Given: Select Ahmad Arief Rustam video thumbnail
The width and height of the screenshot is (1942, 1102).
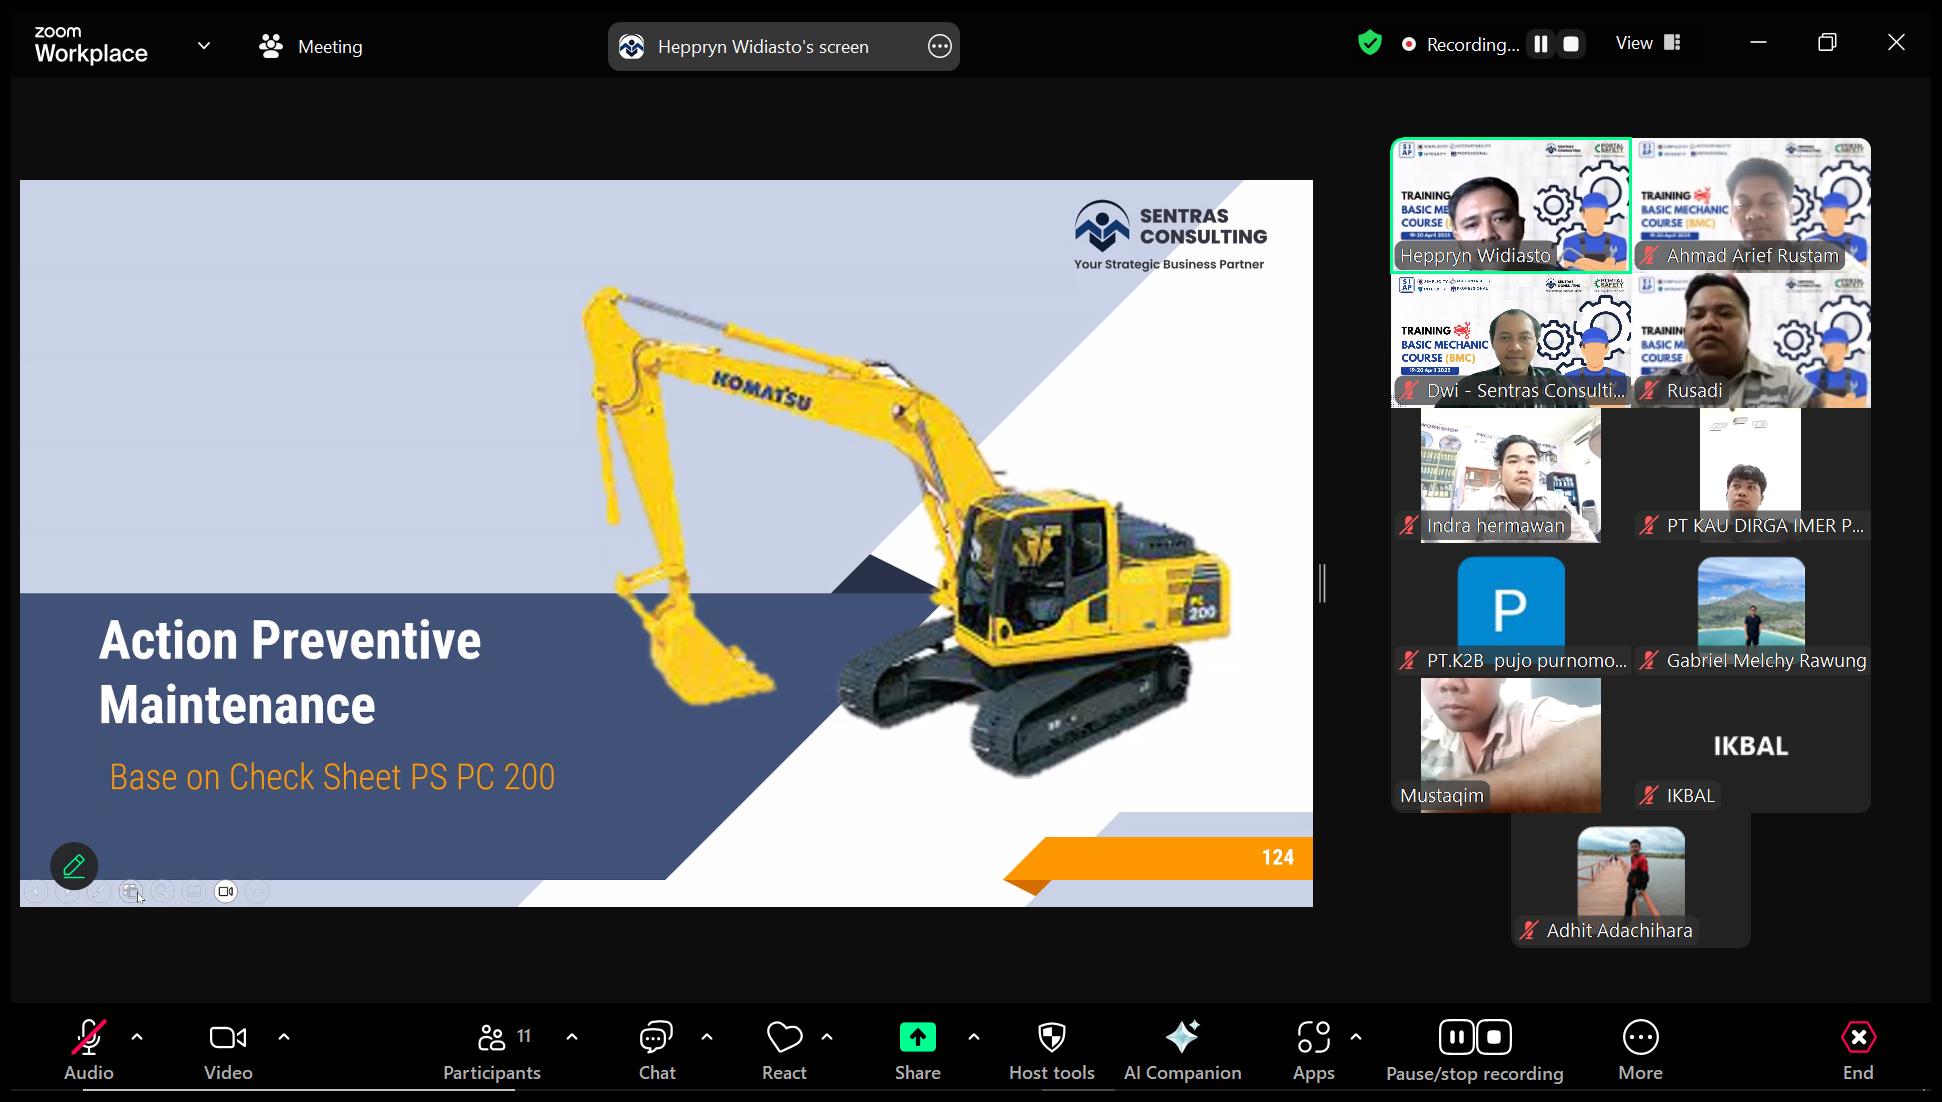Looking at the screenshot, I should pos(1751,205).
